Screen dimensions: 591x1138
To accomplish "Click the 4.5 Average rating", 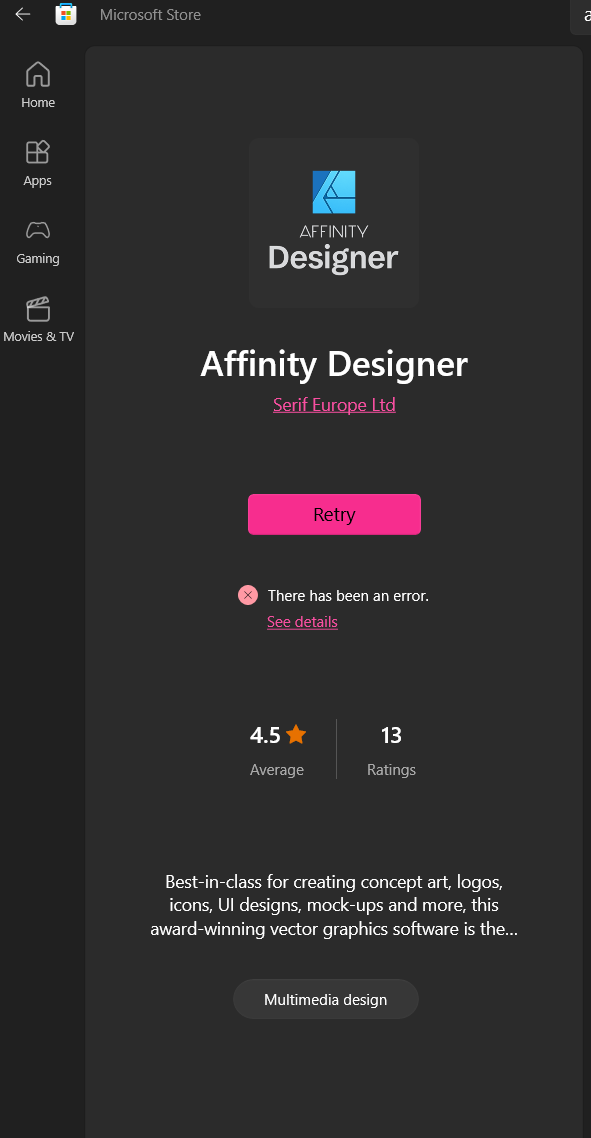I will (x=277, y=749).
